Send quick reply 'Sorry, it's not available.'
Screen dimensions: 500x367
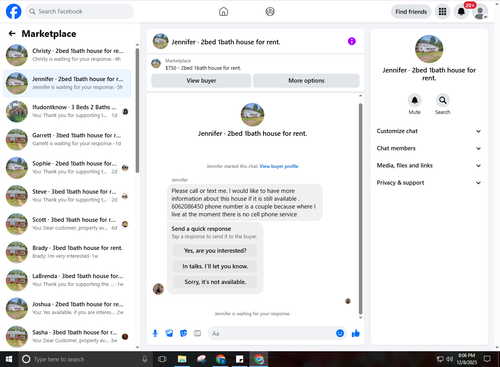pos(215,282)
